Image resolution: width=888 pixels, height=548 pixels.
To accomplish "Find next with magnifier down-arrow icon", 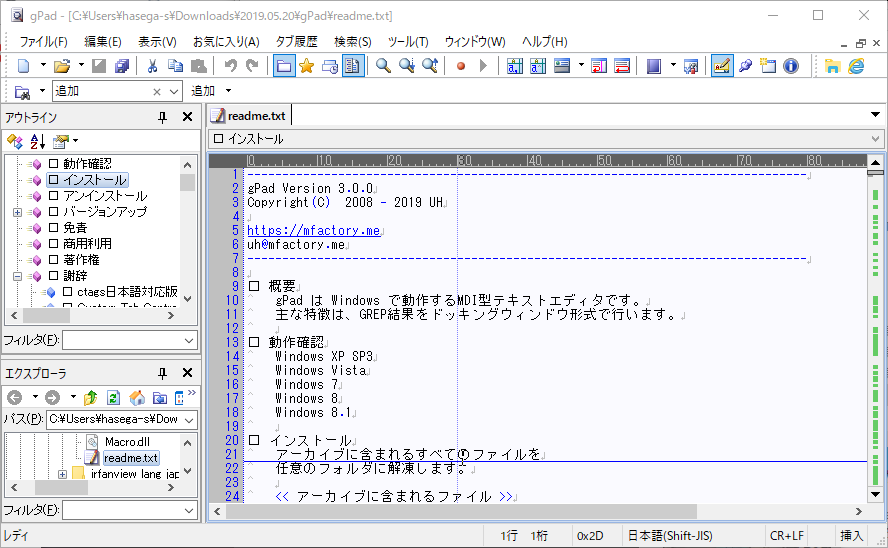I will (x=407, y=66).
